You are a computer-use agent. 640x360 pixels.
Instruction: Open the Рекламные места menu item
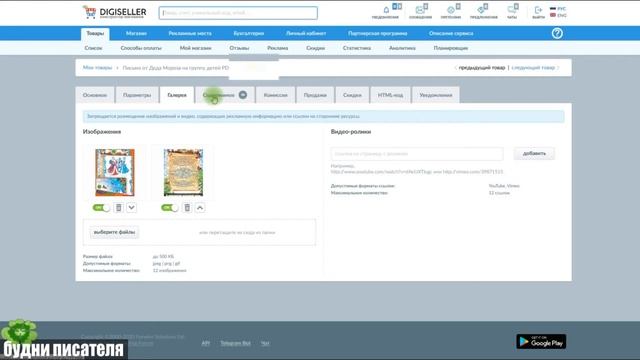[x=190, y=33]
